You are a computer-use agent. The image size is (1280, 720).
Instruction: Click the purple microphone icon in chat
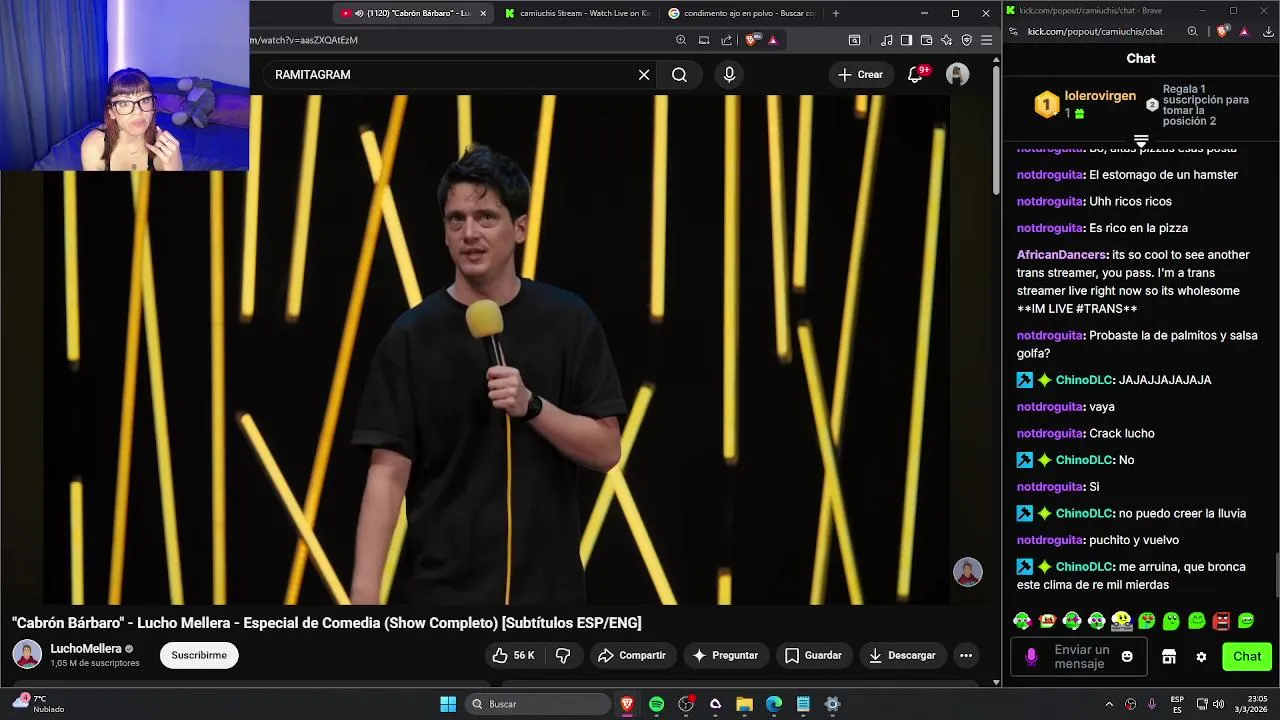[x=1031, y=657]
